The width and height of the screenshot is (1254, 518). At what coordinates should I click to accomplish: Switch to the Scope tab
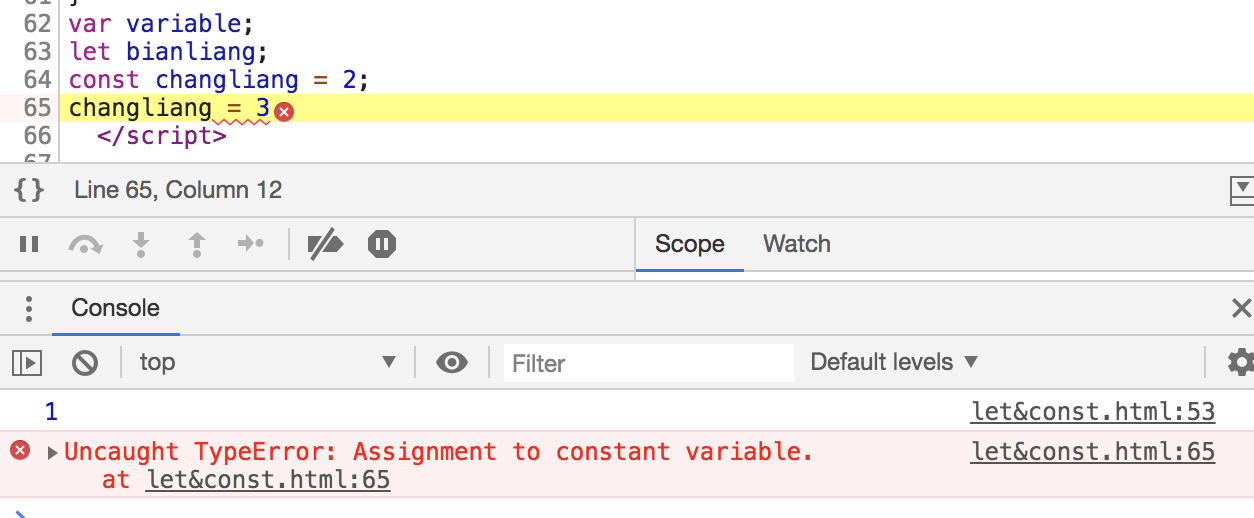coord(689,244)
